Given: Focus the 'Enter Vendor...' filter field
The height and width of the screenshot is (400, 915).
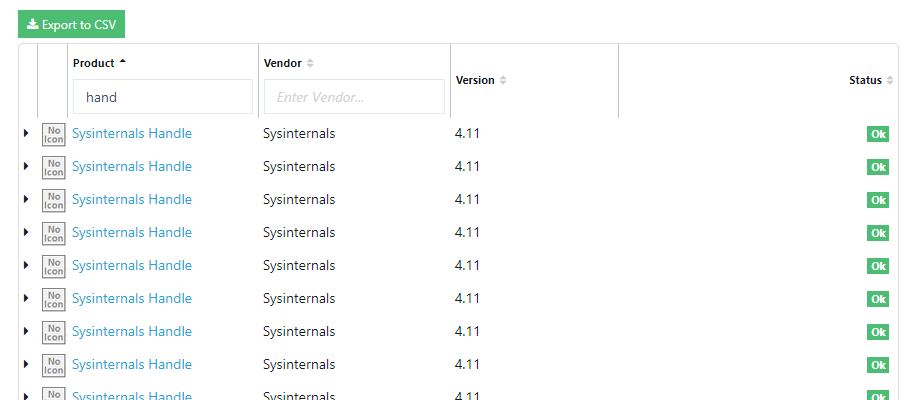Looking at the screenshot, I should [354, 97].
